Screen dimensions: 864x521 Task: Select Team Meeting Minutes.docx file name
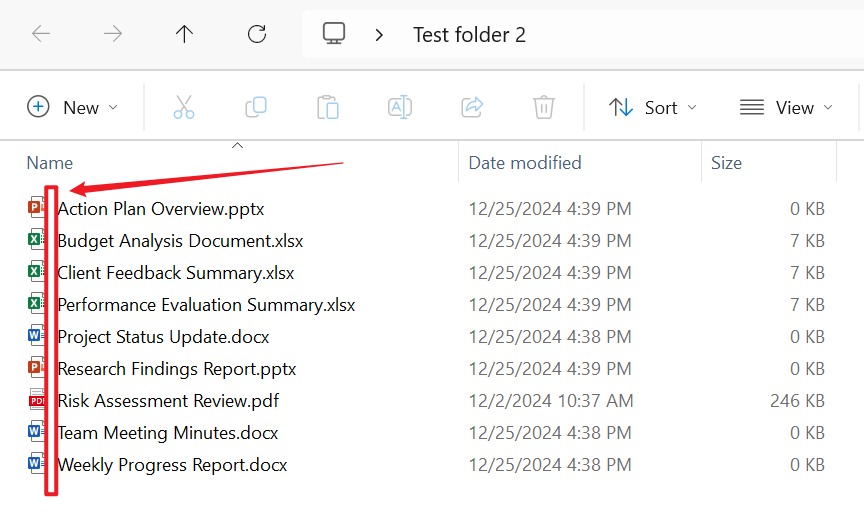pyautogui.click(x=168, y=433)
